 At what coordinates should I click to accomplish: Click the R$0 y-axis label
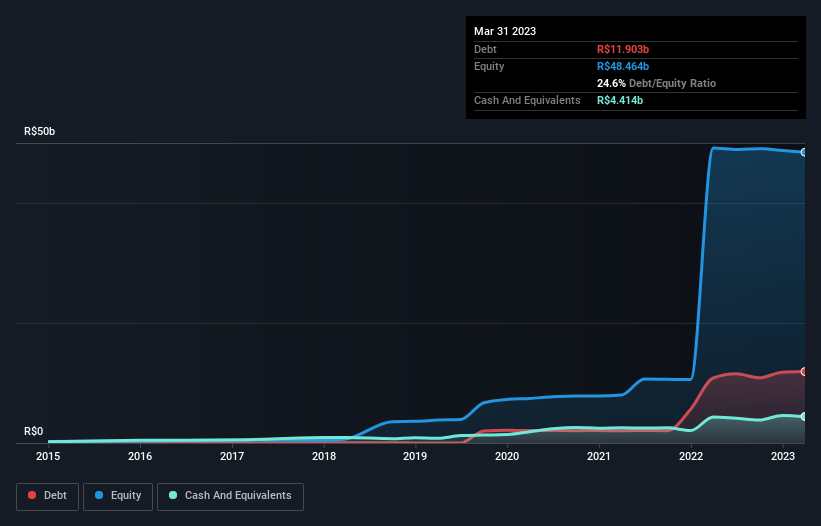pyautogui.click(x=34, y=431)
